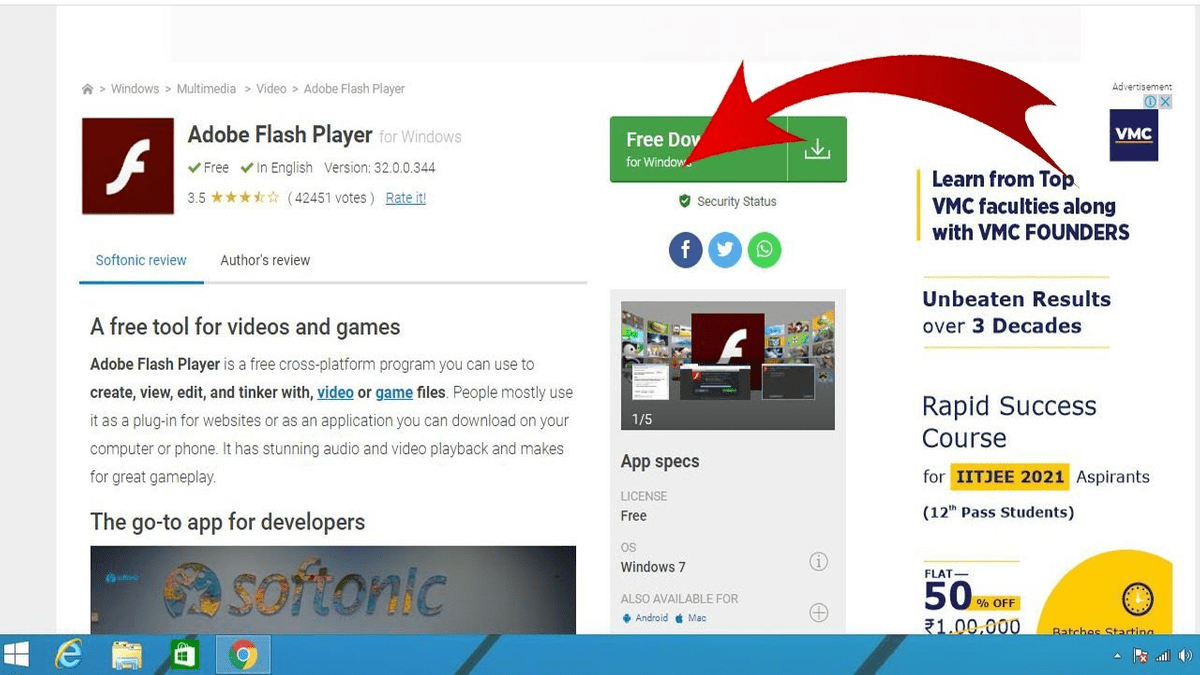Expand the Also Available For list
Screen dimensions: 1200x675
818,613
